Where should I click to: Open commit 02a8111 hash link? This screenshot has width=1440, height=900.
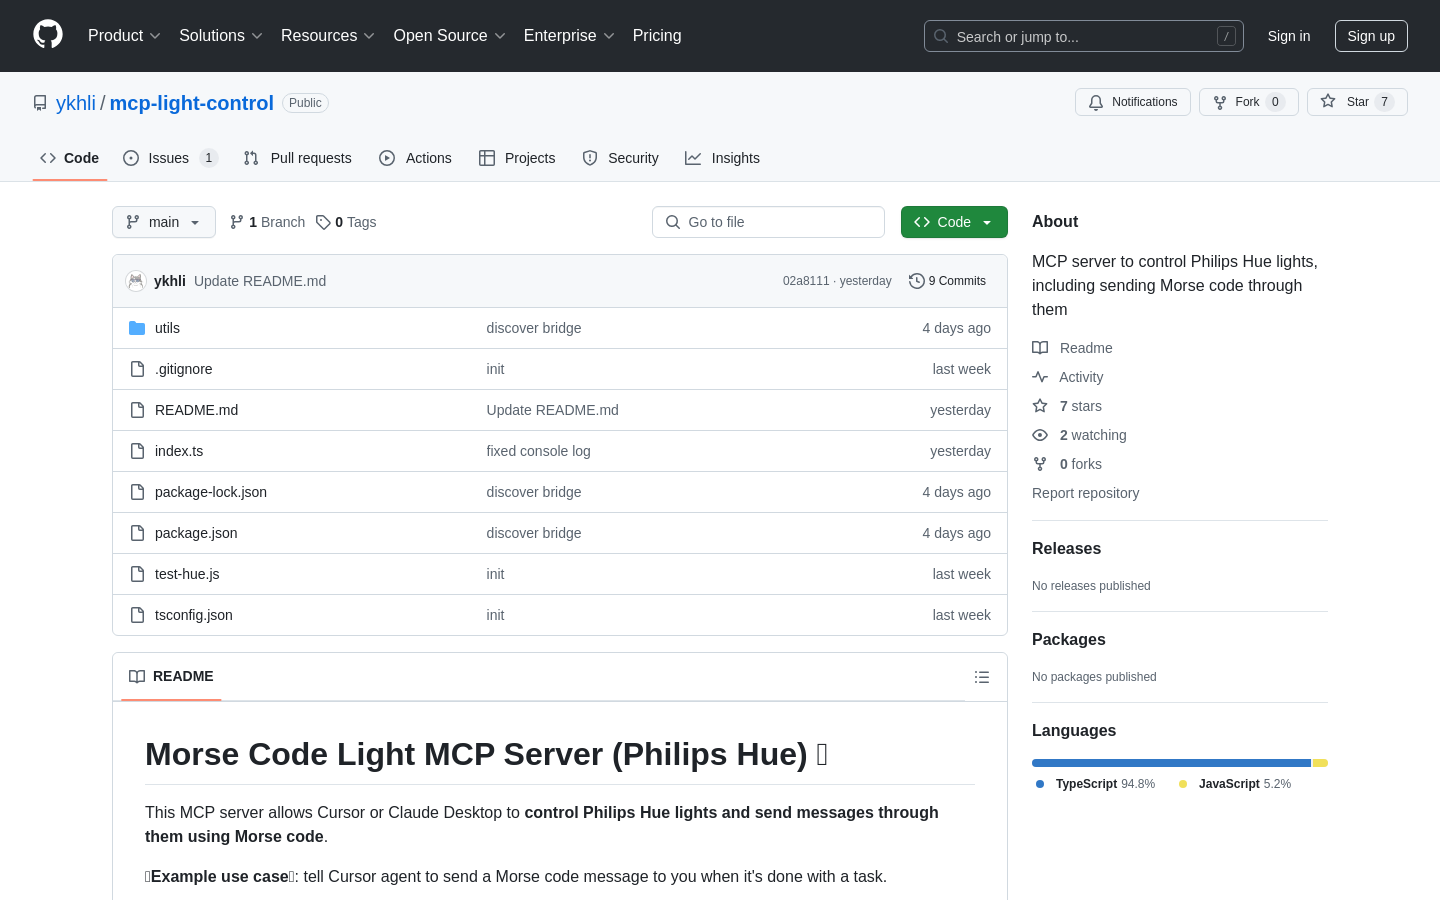tap(806, 281)
